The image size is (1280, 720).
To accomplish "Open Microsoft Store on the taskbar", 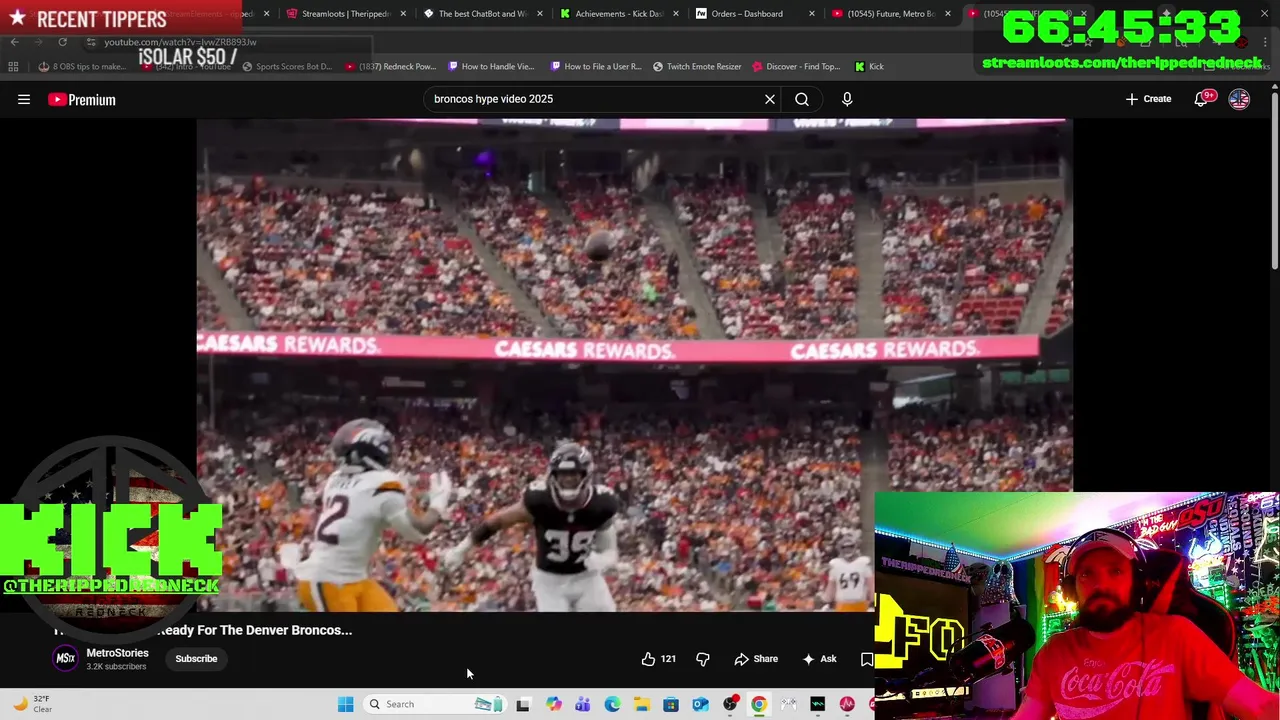I will 671,704.
